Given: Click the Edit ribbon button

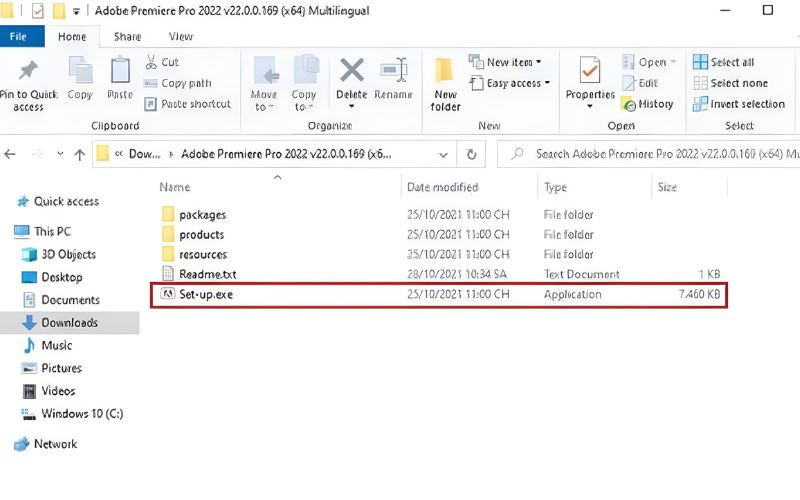Looking at the screenshot, I should click(x=640, y=83).
